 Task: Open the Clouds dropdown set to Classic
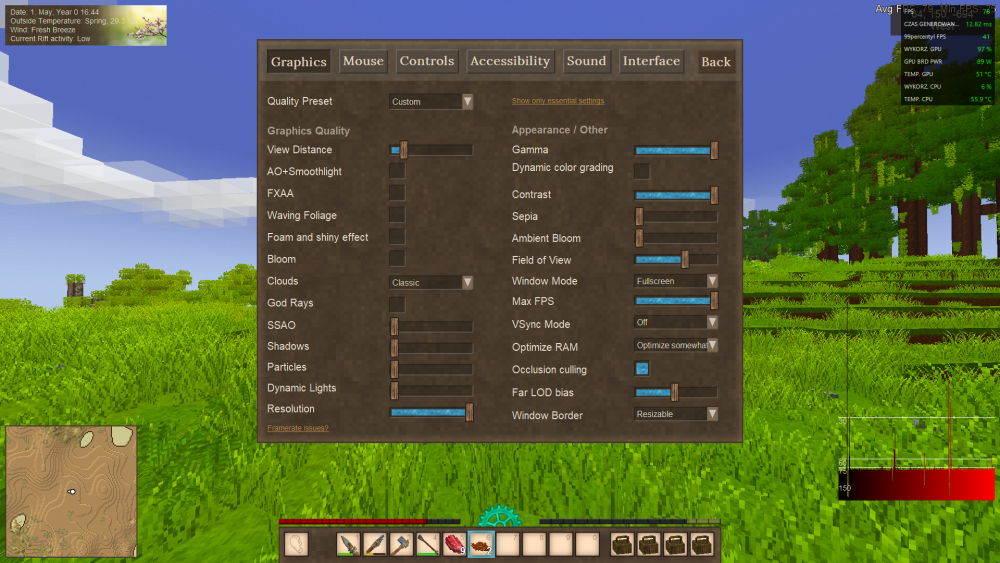click(431, 282)
